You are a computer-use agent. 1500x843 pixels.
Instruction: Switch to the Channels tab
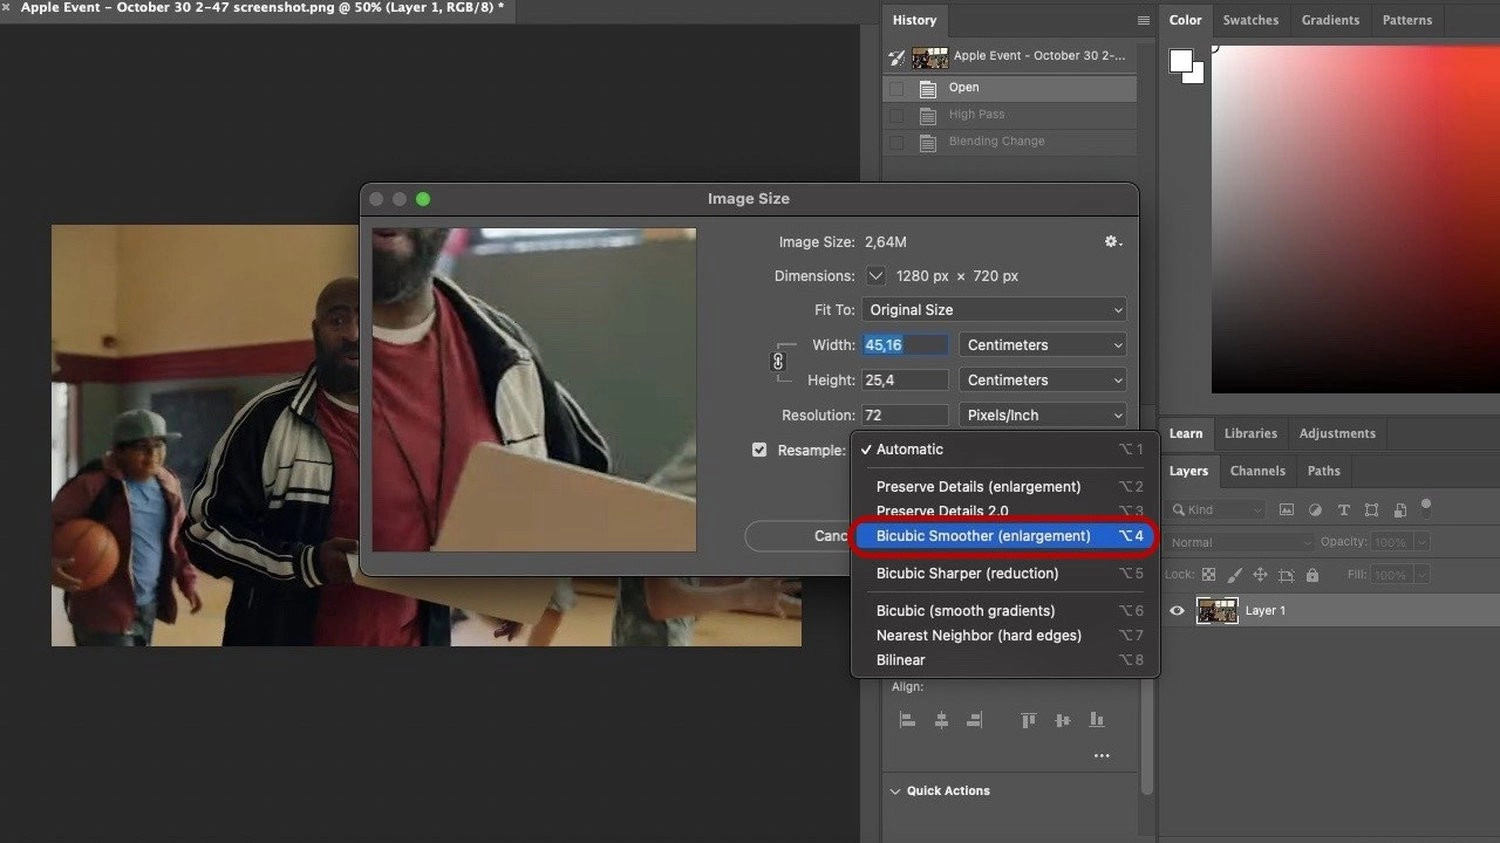[x=1257, y=471]
